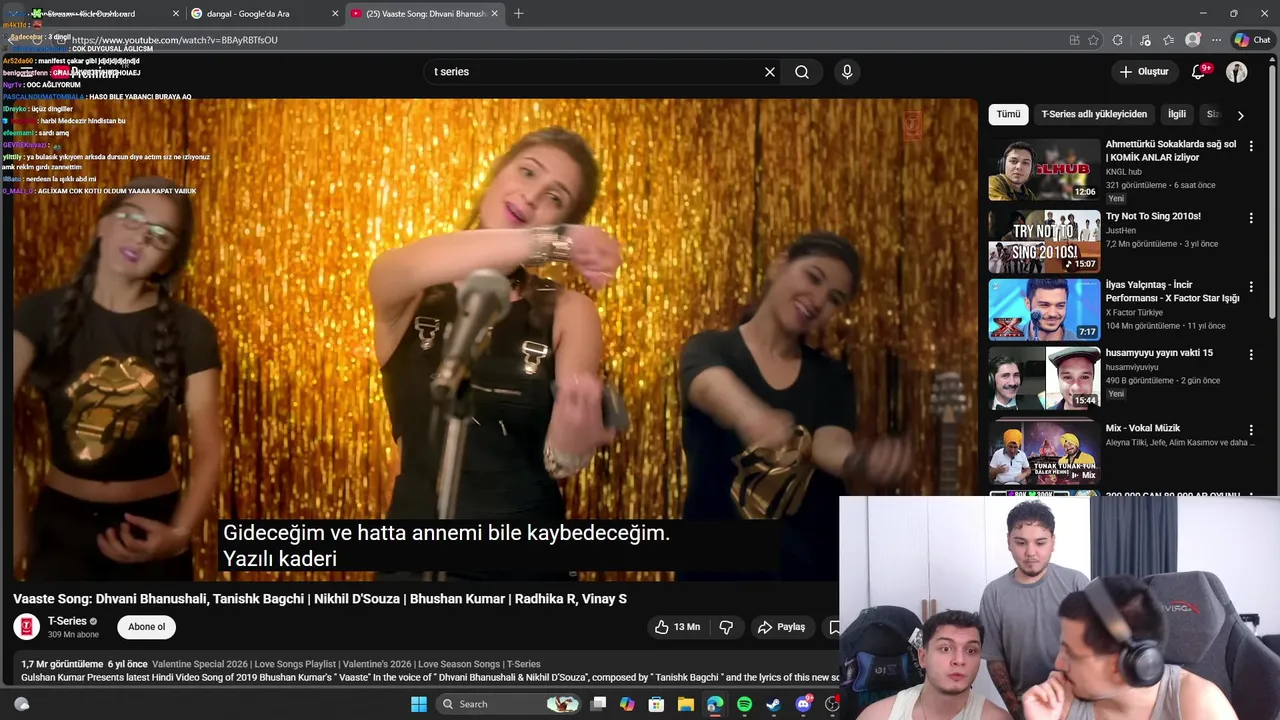Open husamyuyu yayın vakti 15 thumbnail
Screen dimensions: 1280x720
pyautogui.click(x=1044, y=378)
